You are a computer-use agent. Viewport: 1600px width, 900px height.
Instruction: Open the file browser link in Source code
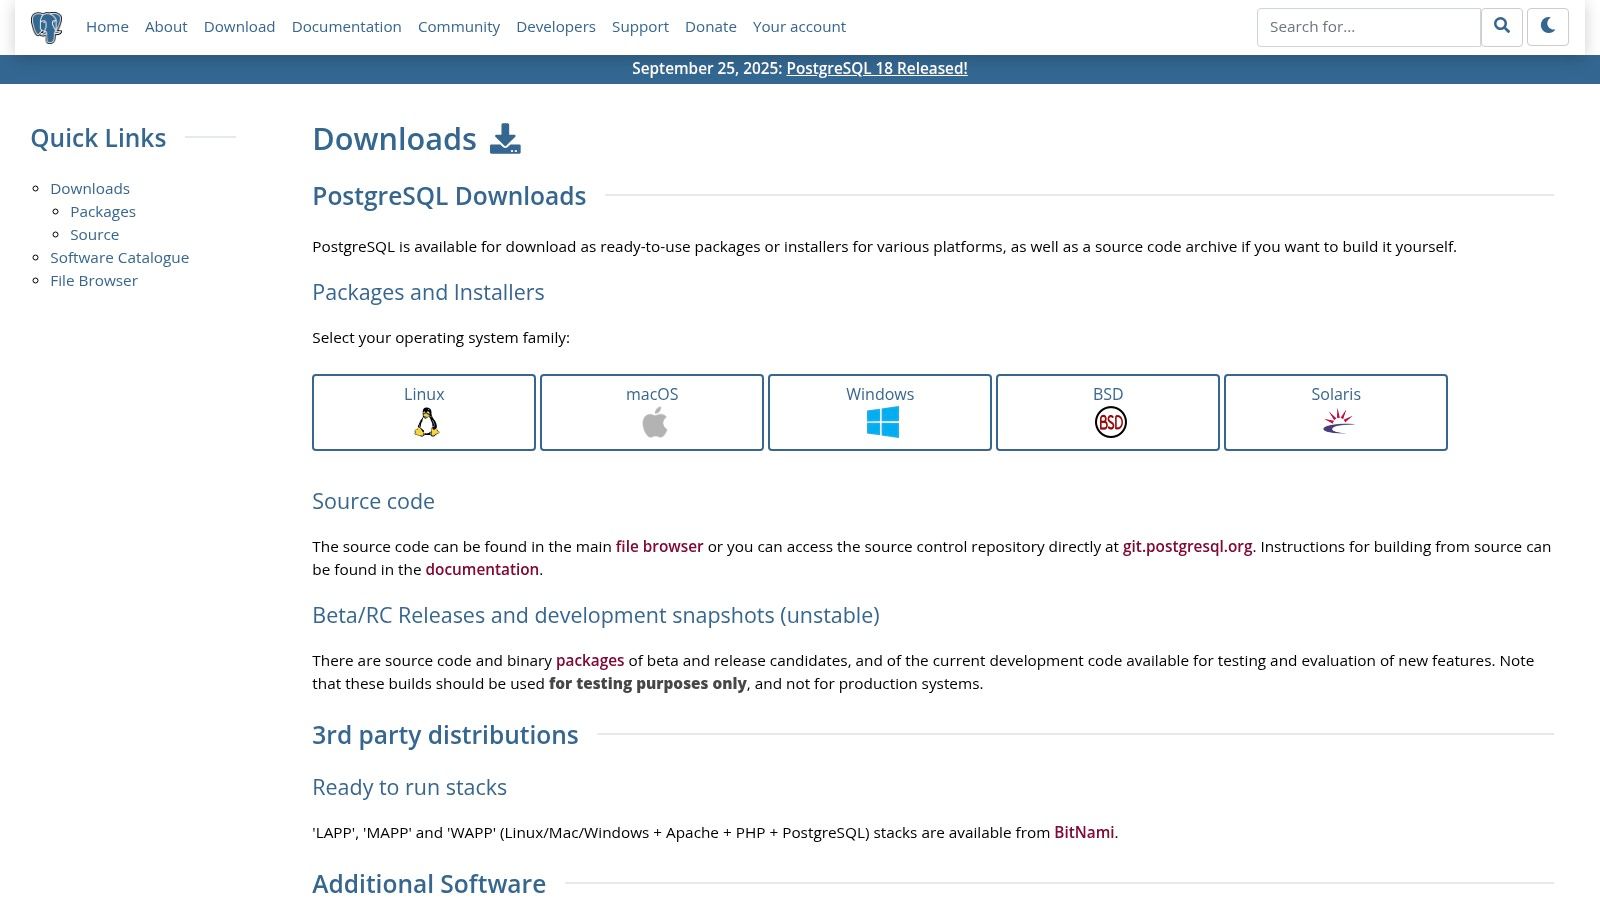tap(659, 547)
